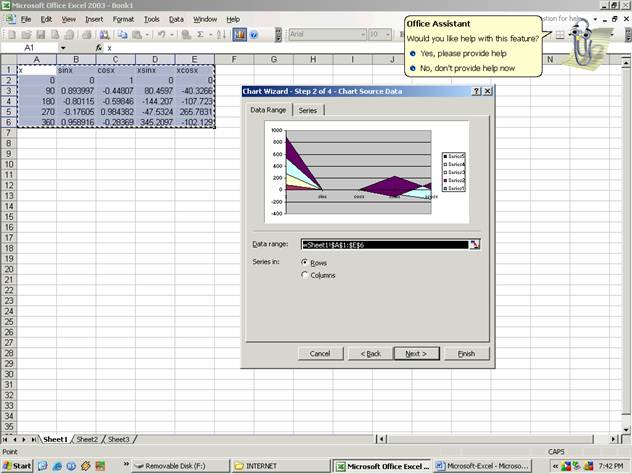Image resolution: width=632 pixels, height=474 pixels.
Task: Click the Next button in Chart Wizard
Action: point(416,353)
